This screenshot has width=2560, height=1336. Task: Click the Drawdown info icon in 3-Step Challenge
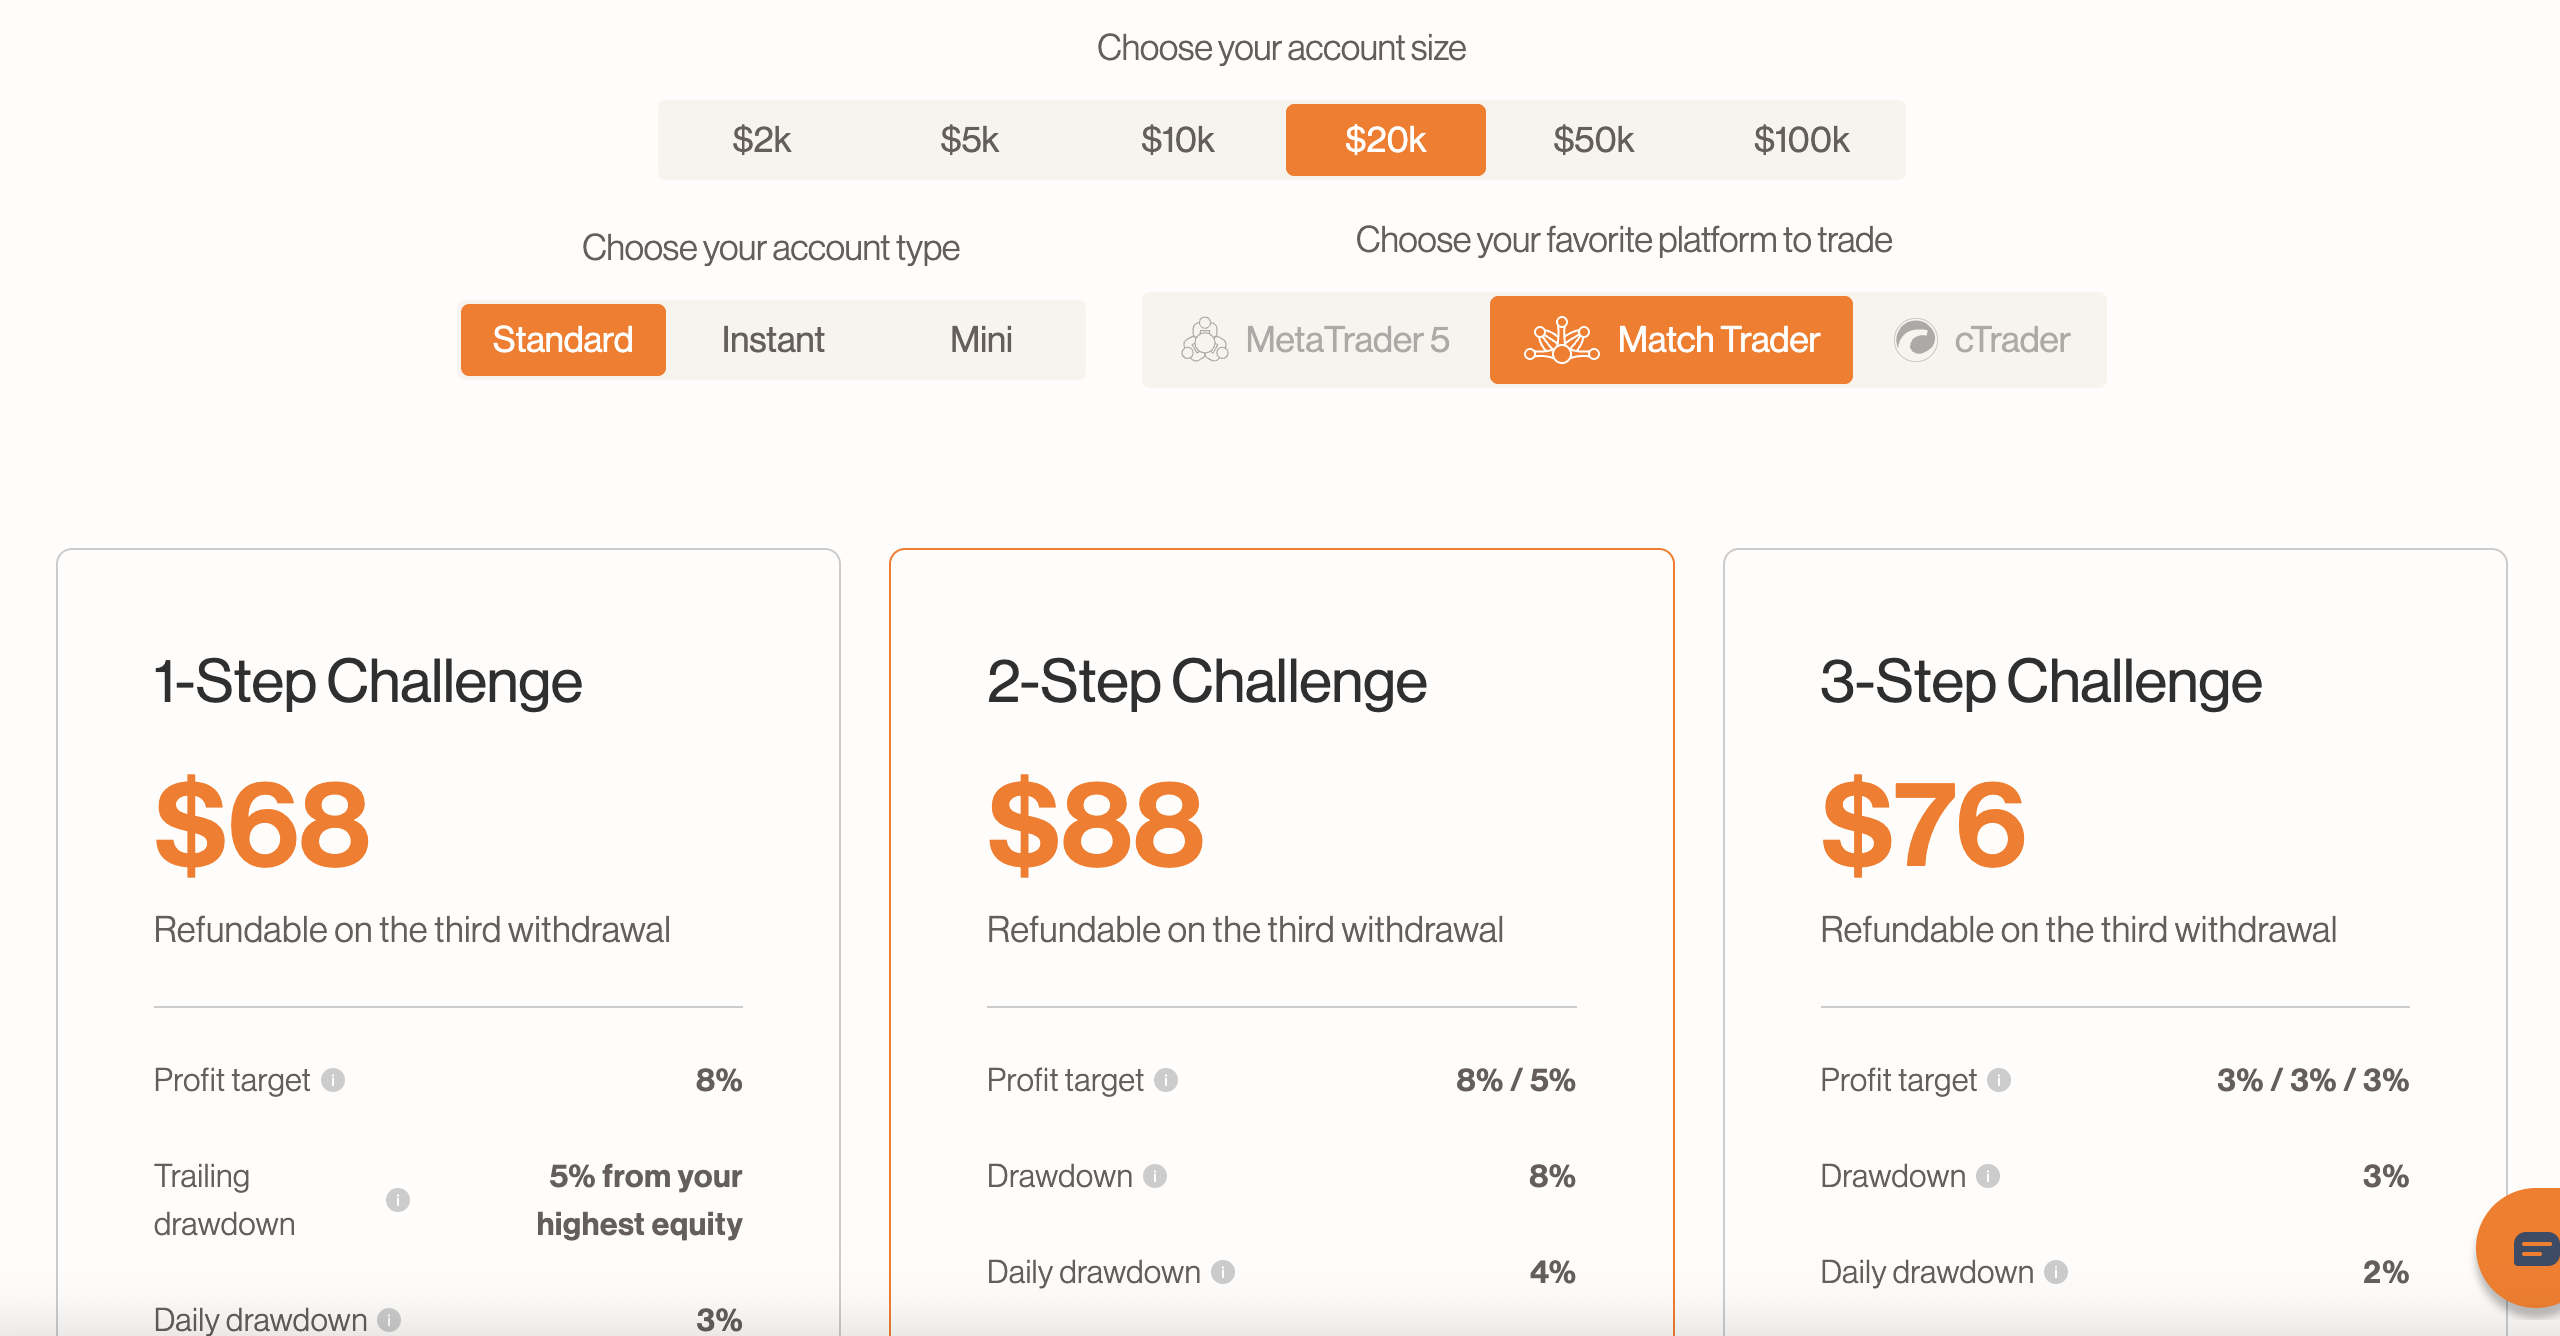pos(1989,1176)
